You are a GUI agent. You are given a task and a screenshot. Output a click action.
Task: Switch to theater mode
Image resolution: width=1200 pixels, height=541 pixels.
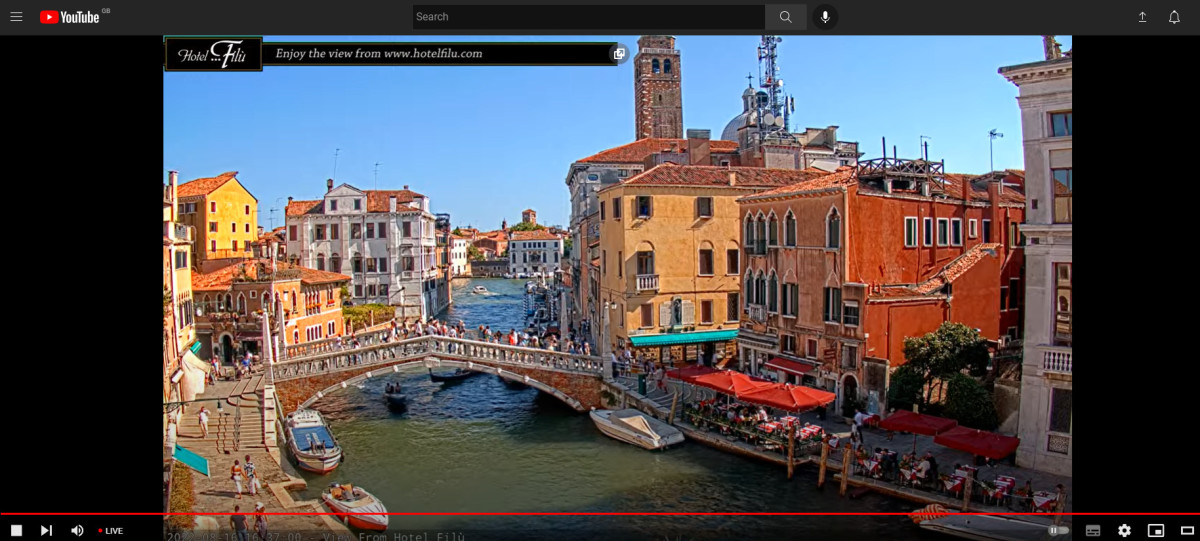pos(1187,530)
